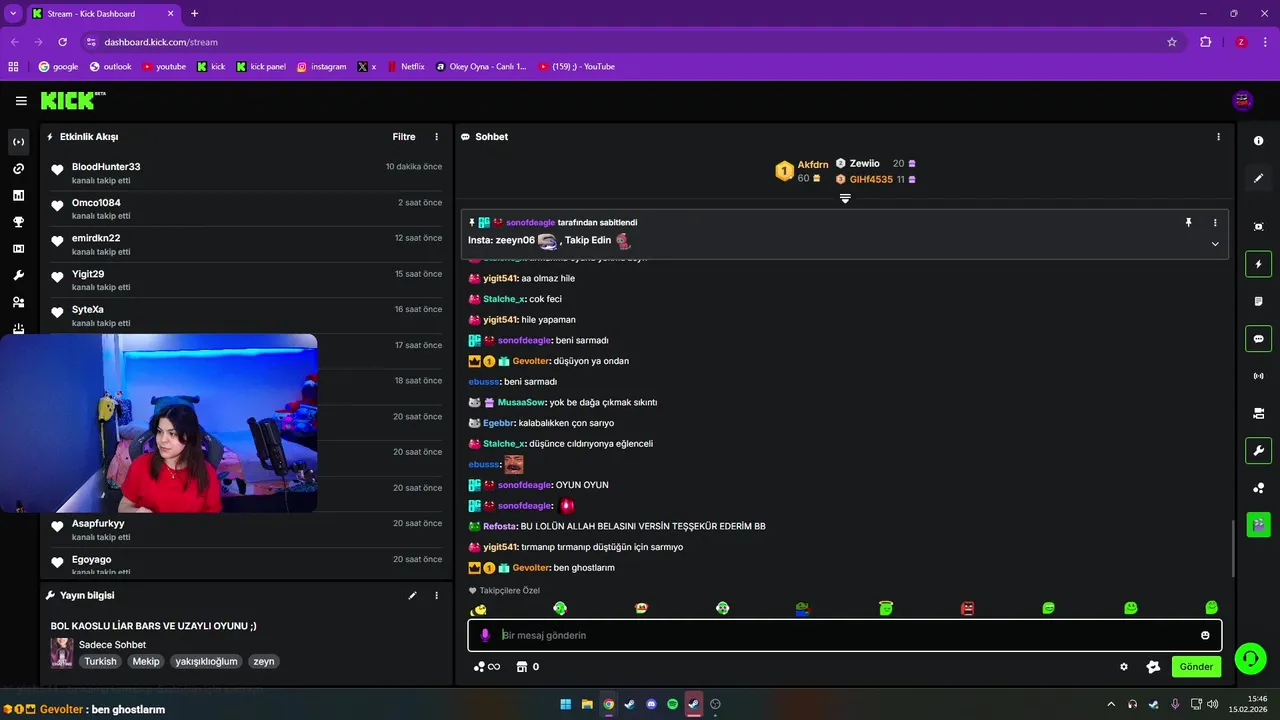Open the Filtre option in Etkinlik Akışı
Image resolution: width=1280 pixels, height=720 pixels.
click(x=404, y=137)
